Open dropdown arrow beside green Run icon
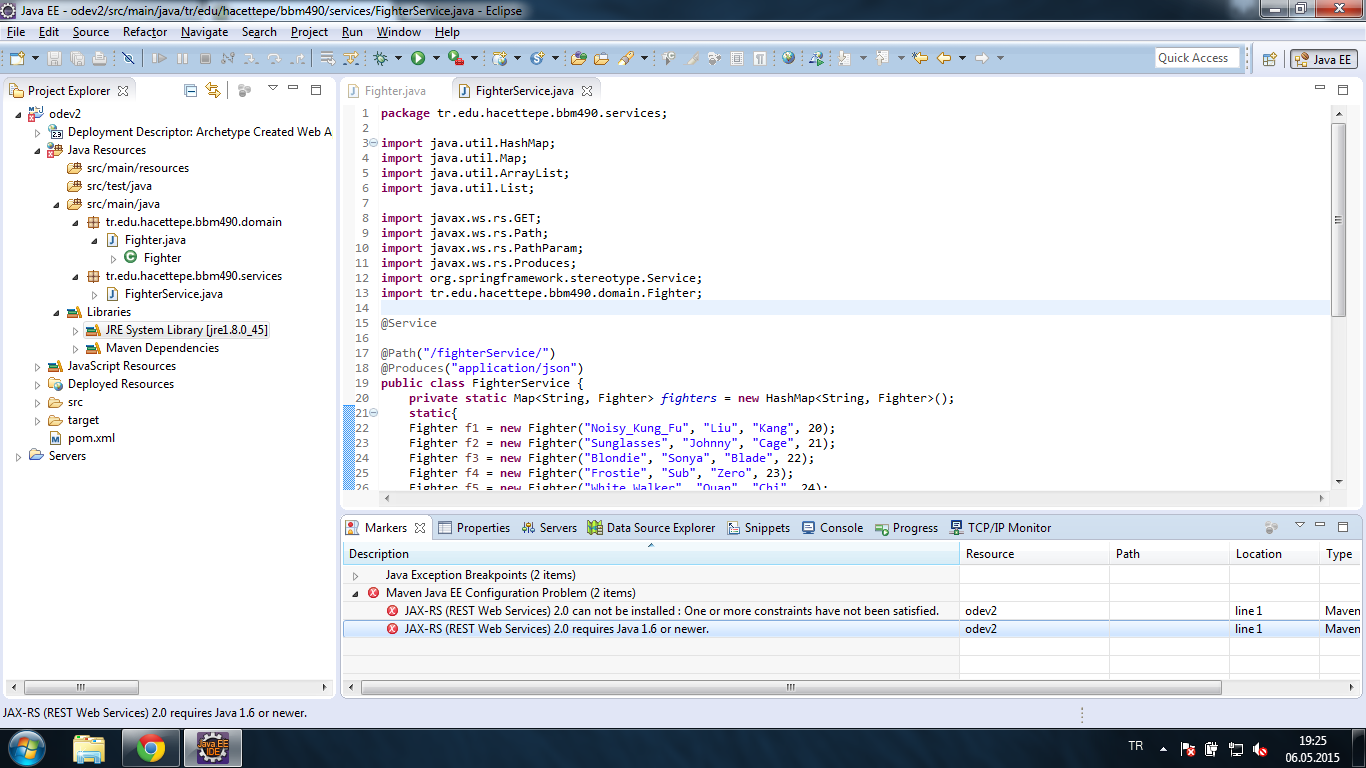Image resolution: width=1366 pixels, height=768 pixels. coord(436,58)
